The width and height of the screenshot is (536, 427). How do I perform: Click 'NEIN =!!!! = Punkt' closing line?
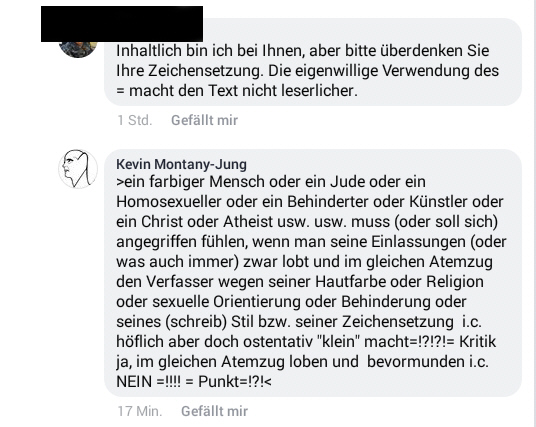click(x=194, y=382)
